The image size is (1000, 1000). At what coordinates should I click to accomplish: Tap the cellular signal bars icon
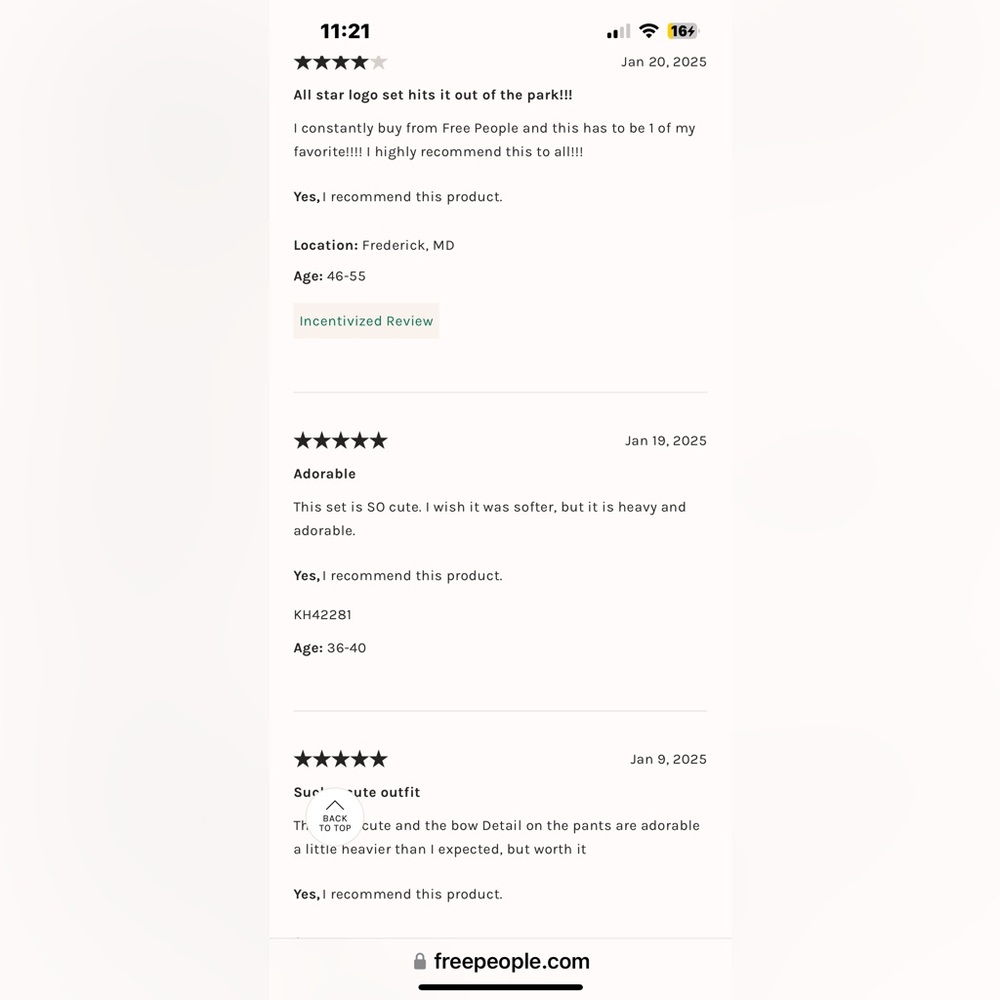pos(618,32)
